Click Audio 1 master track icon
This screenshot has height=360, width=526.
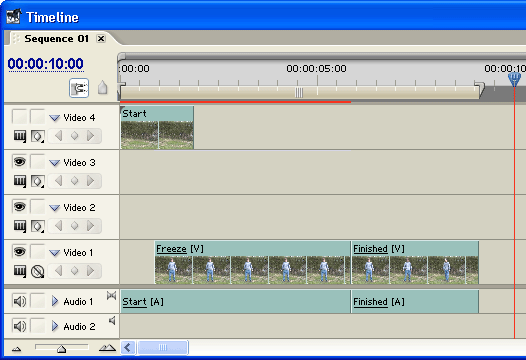pos(111,296)
